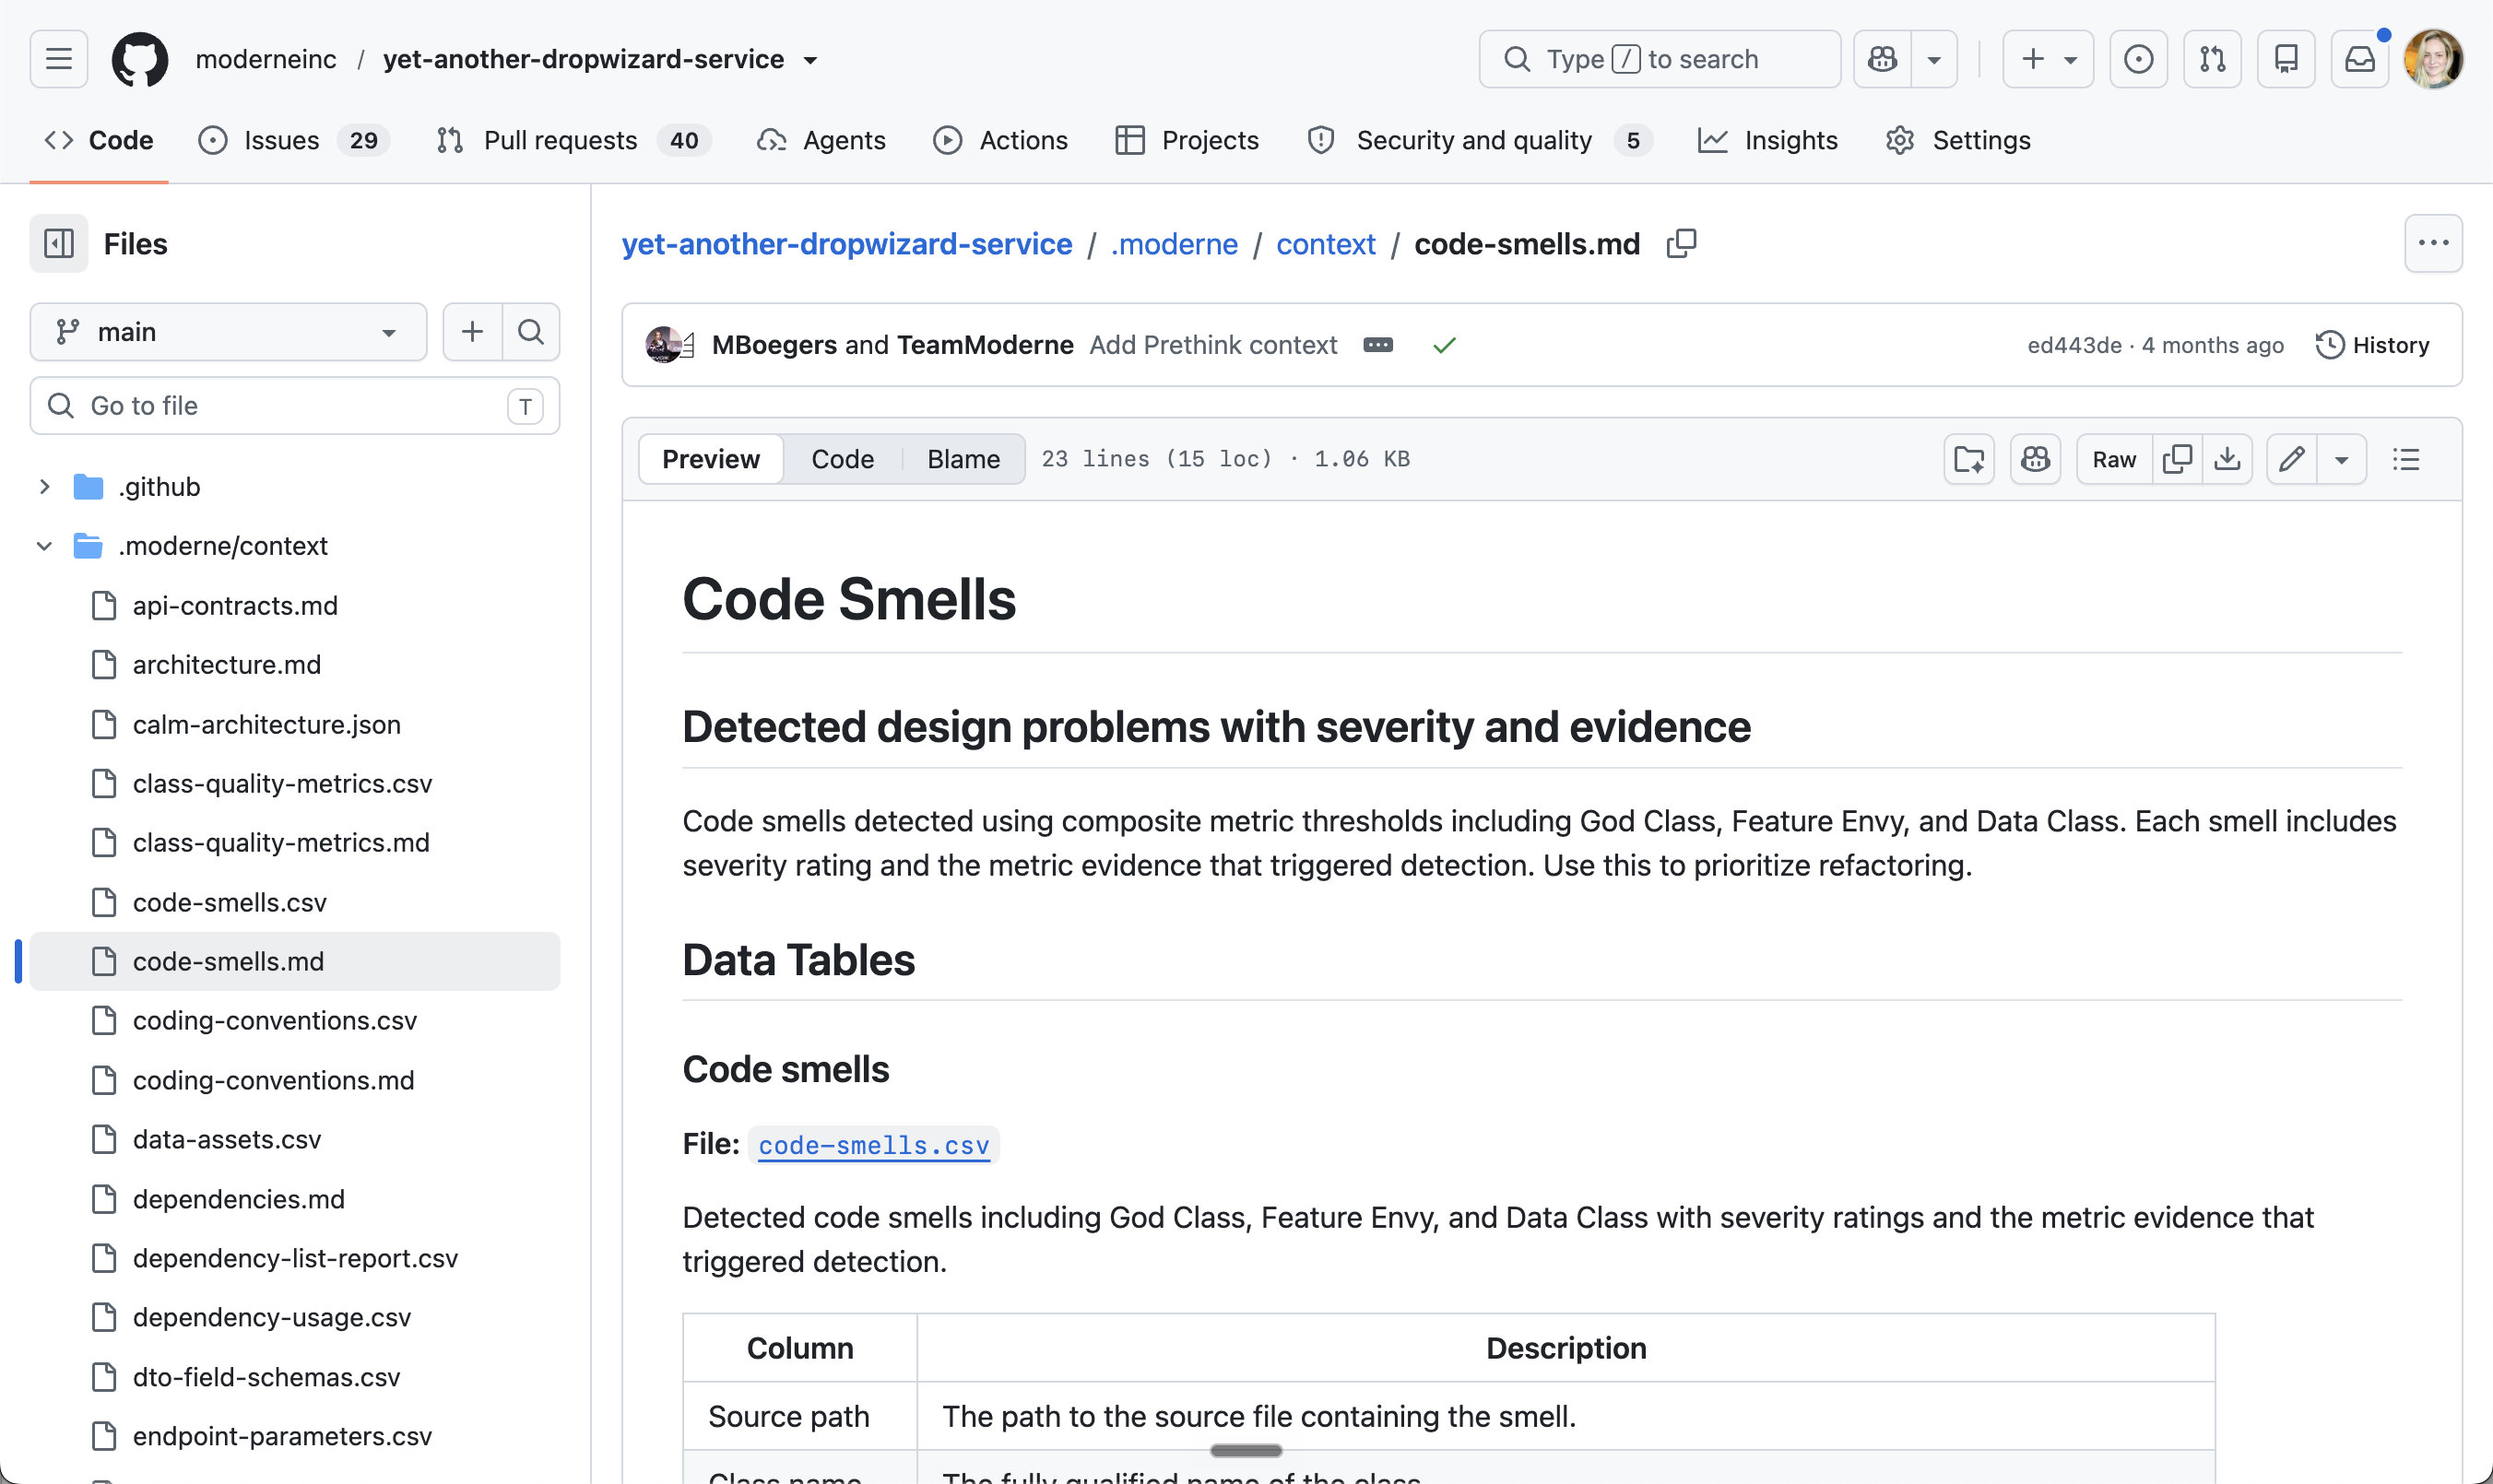The image size is (2493, 1484).
Task: Open calm-architecture.json in file tree
Action: [x=266, y=724]
